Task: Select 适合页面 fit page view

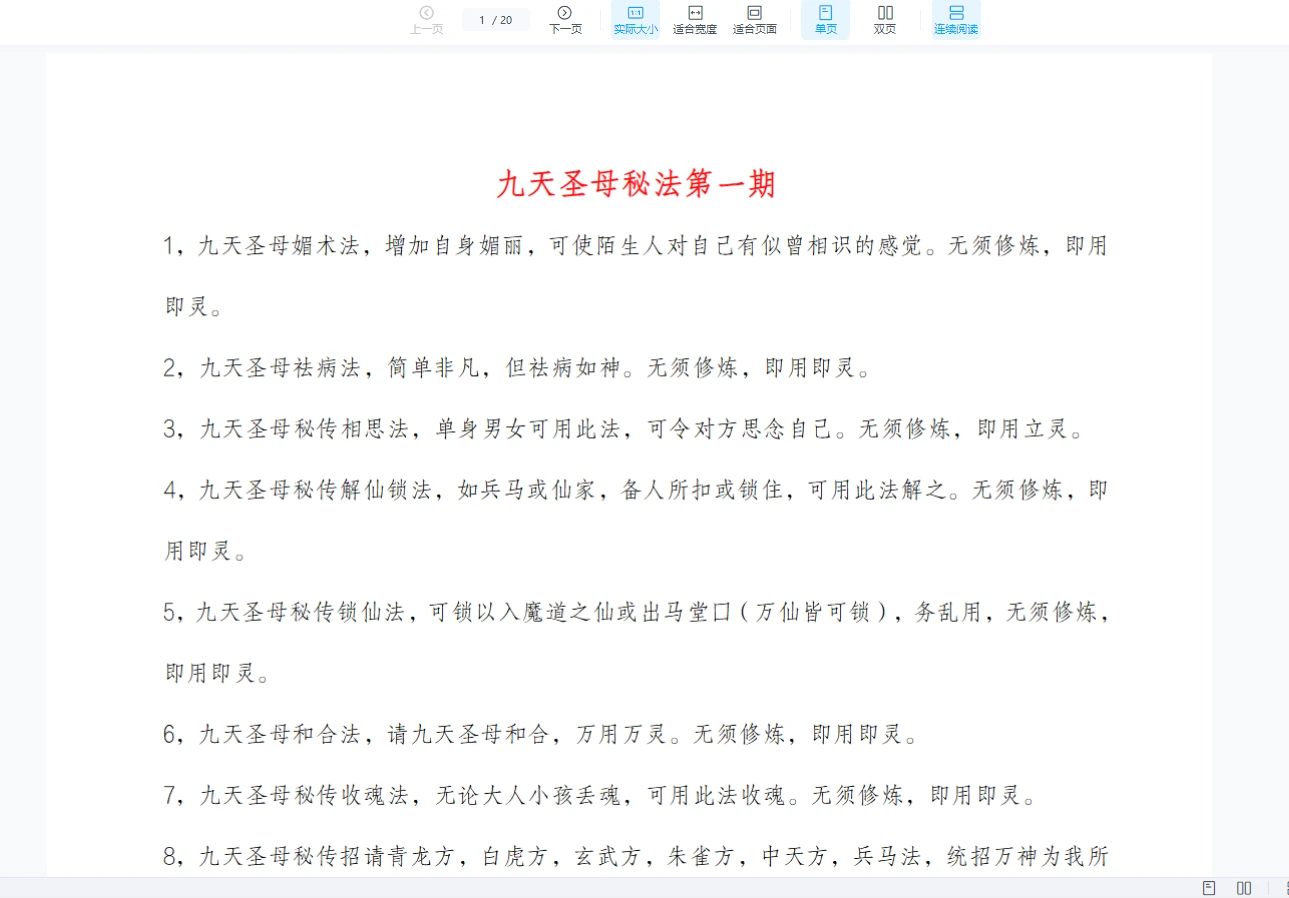Action: pyautogui.click(x=755, y=19)
